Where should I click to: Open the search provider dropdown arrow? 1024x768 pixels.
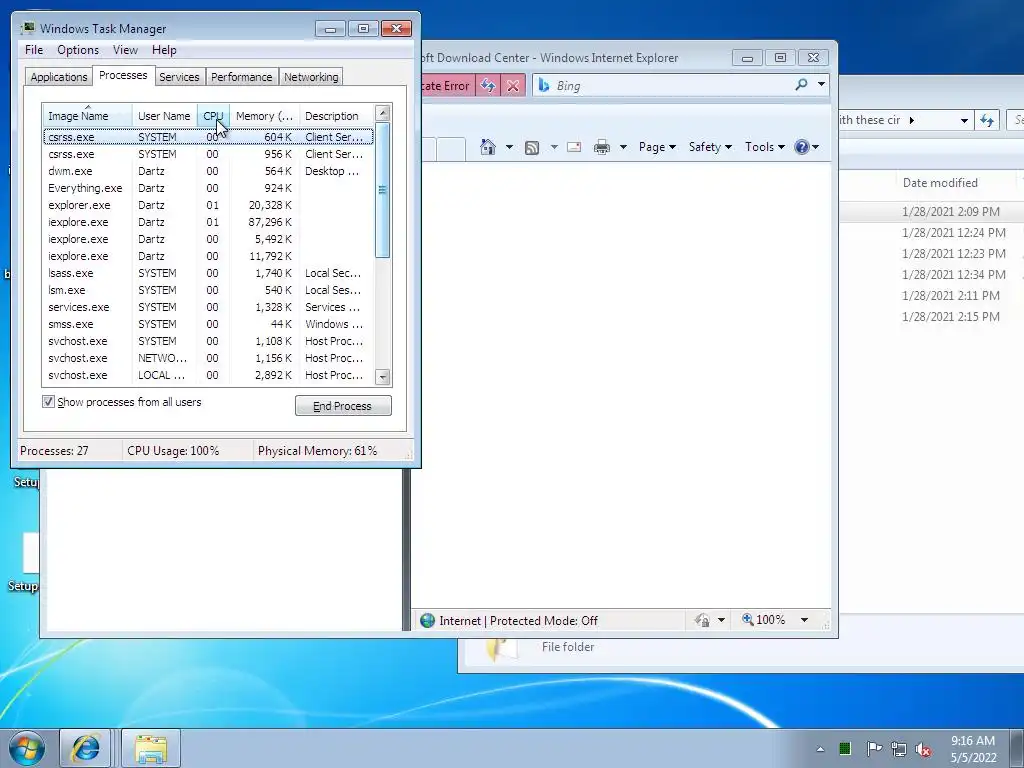822,84
